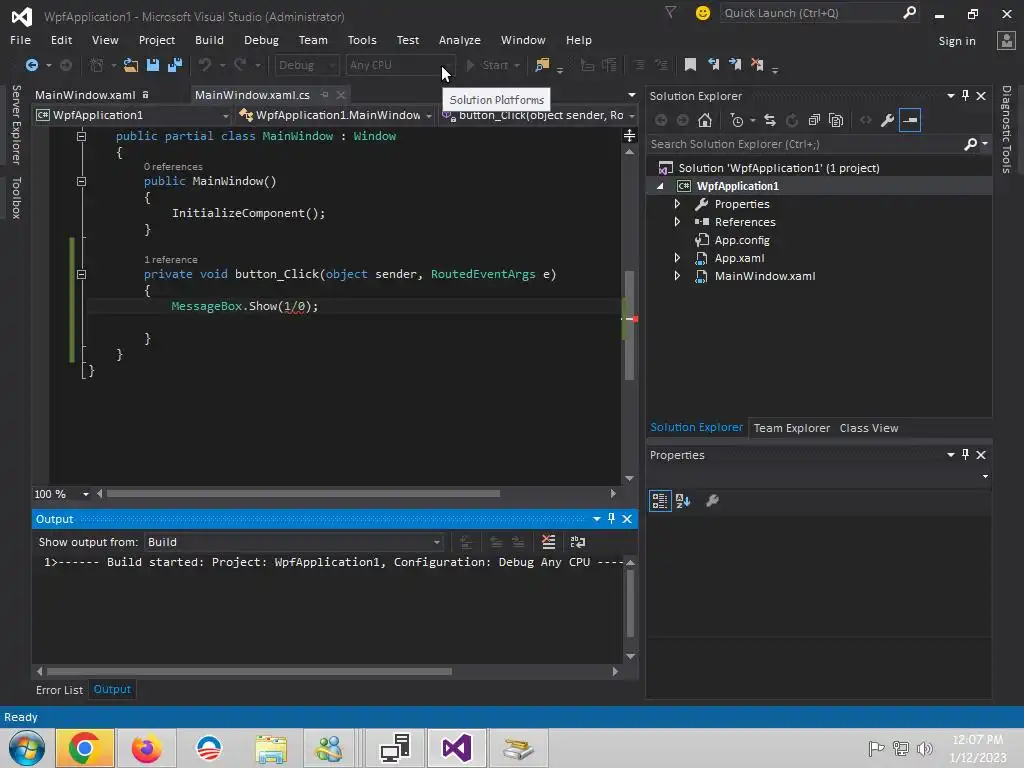1024x768 pixels.
Task: Click Property Pages wrench in Properties panel
Action: [712, 501]
